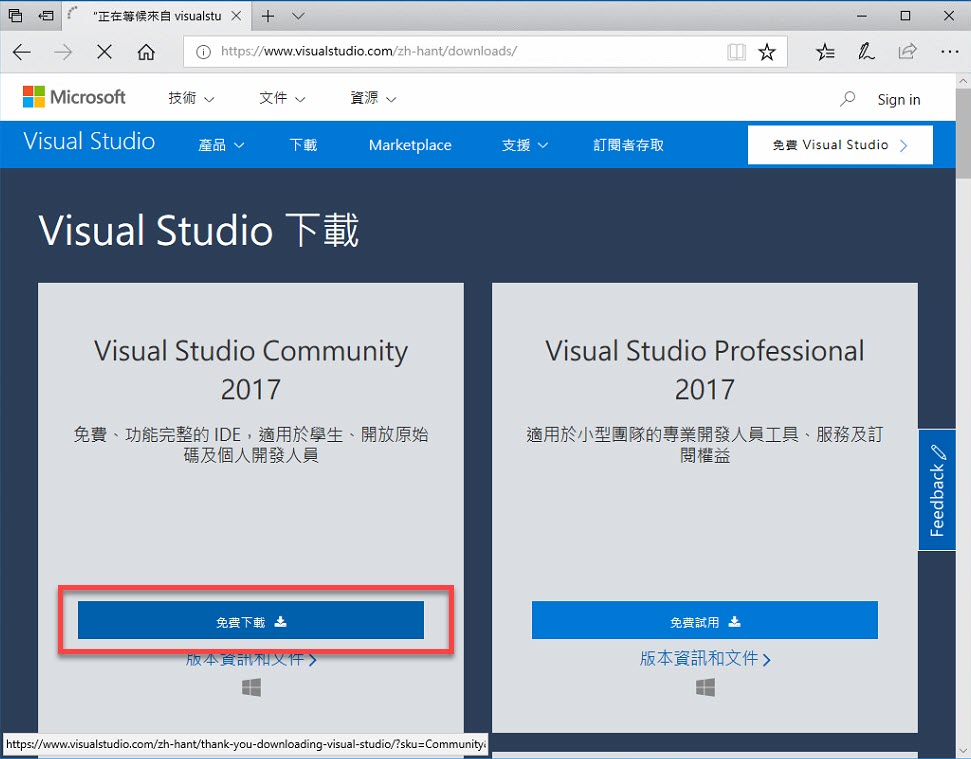Viewport: 971px width, 759px height.
Task: Go to the browser home page
Action: pos(146,51)
